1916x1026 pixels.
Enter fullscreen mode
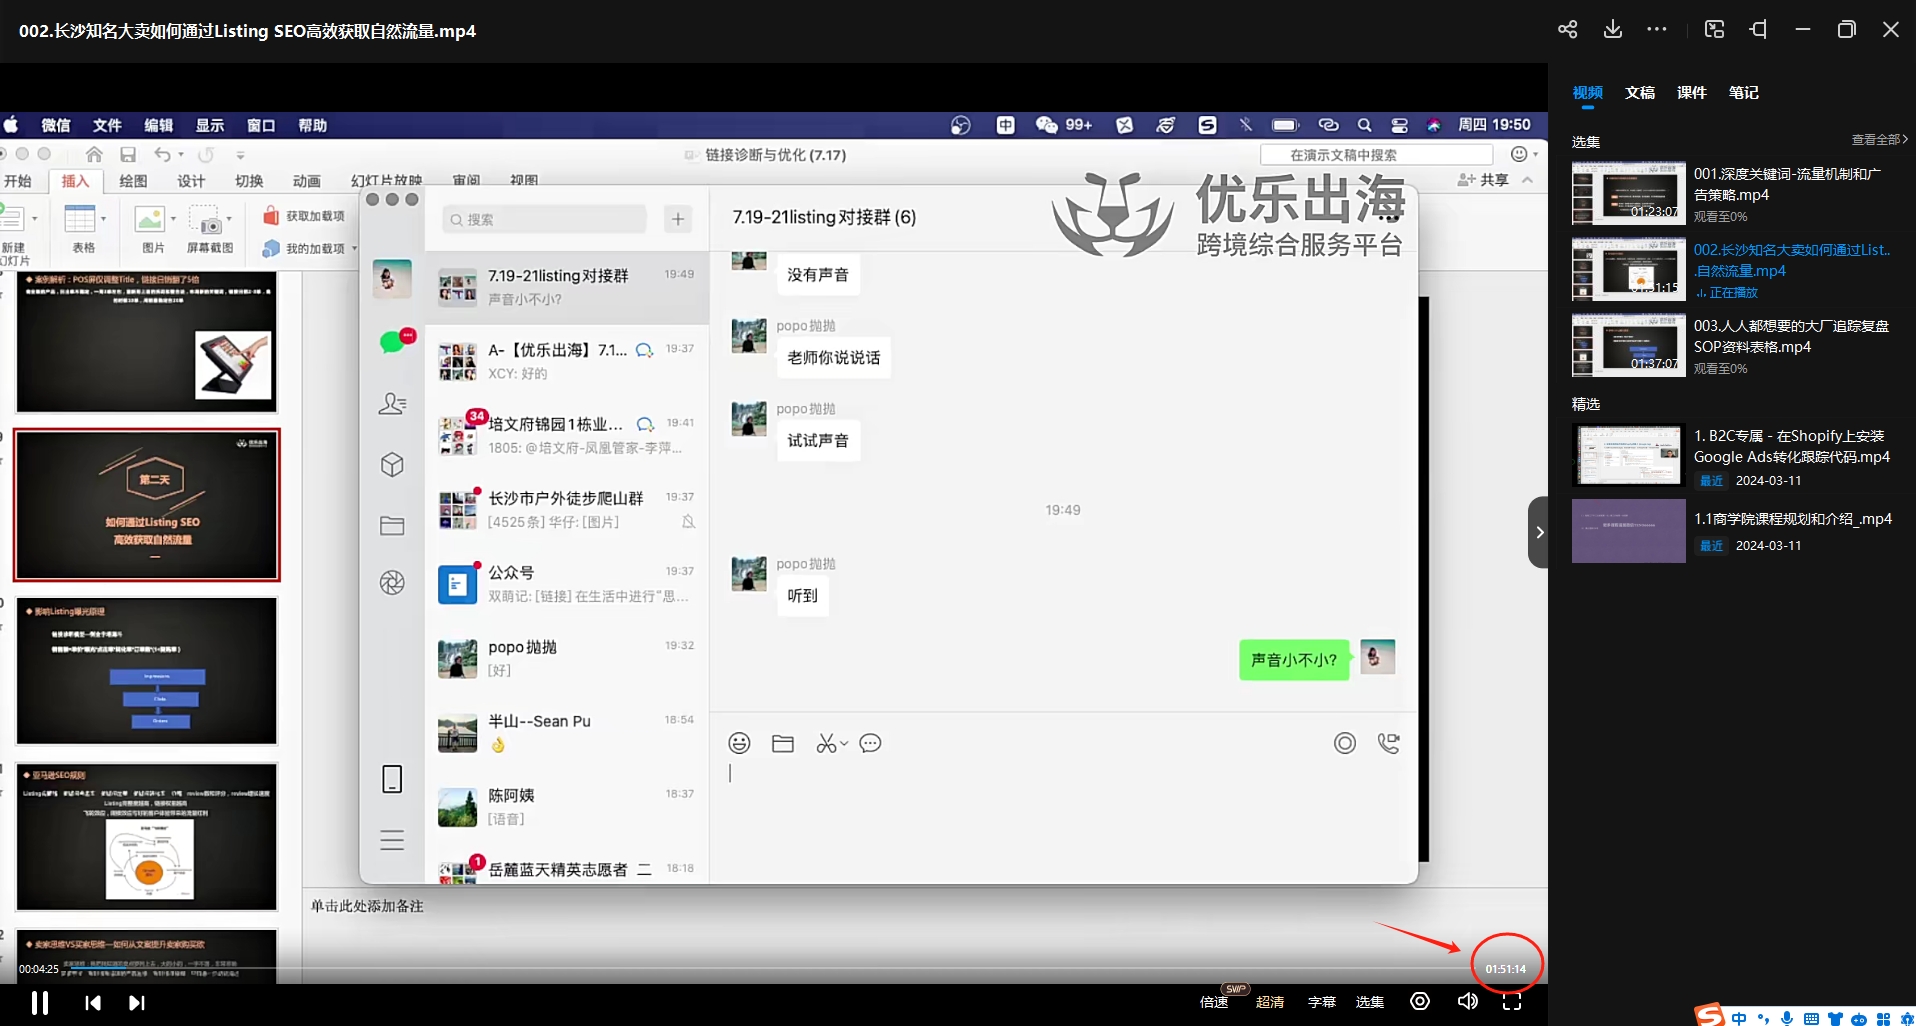(x=1511, y=1001)
